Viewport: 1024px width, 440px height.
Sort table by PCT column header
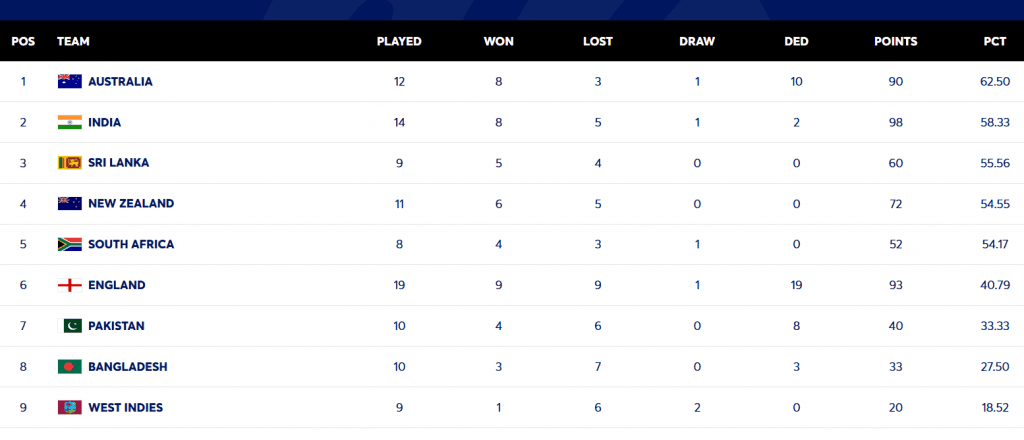pyautogui.click(x=994, y=42)
